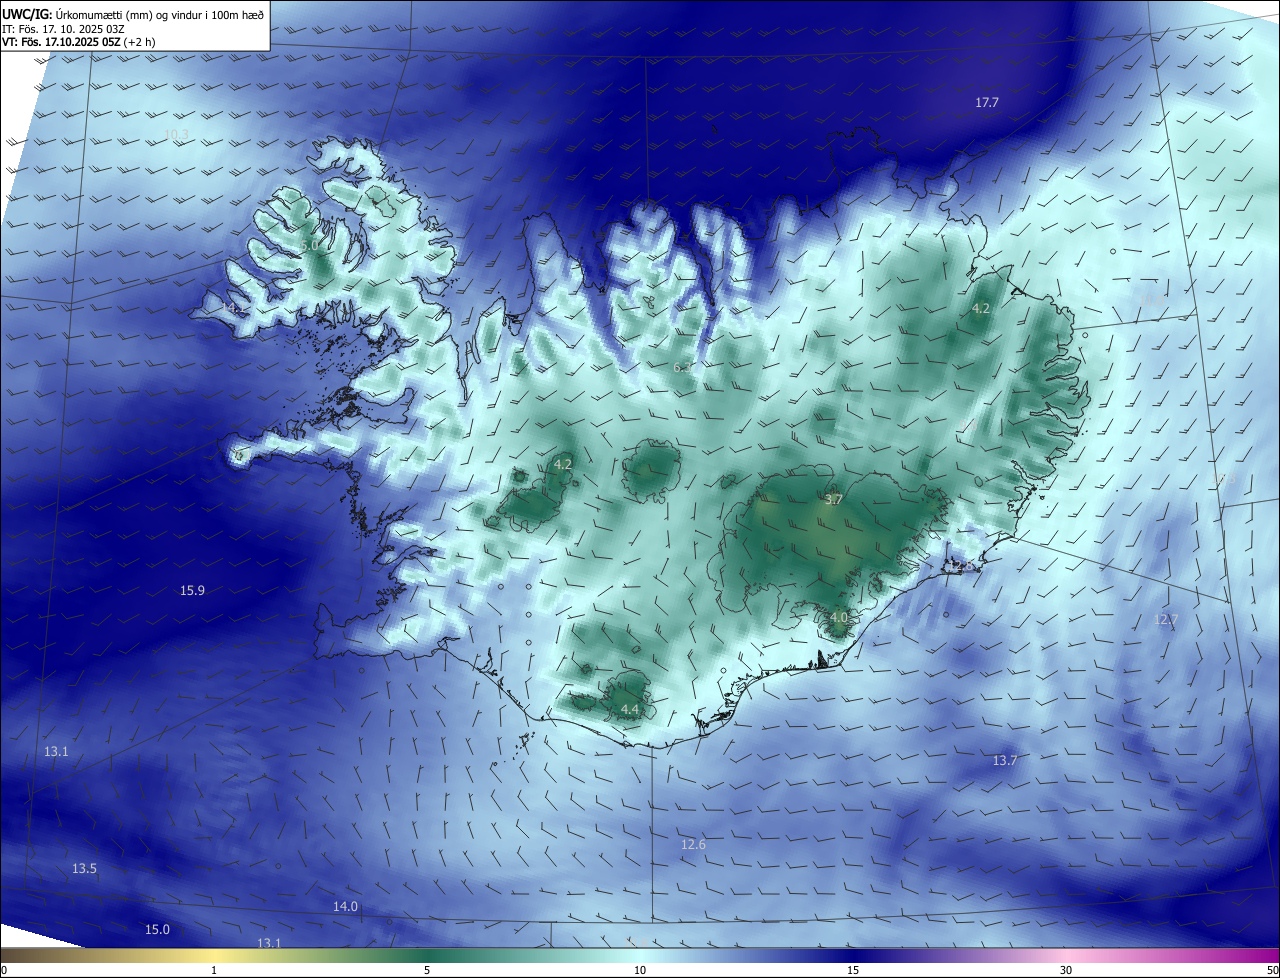Click the colorbar tick labeled 5
This screenshot has height=978, width=1280.
[x=427, y=970]
